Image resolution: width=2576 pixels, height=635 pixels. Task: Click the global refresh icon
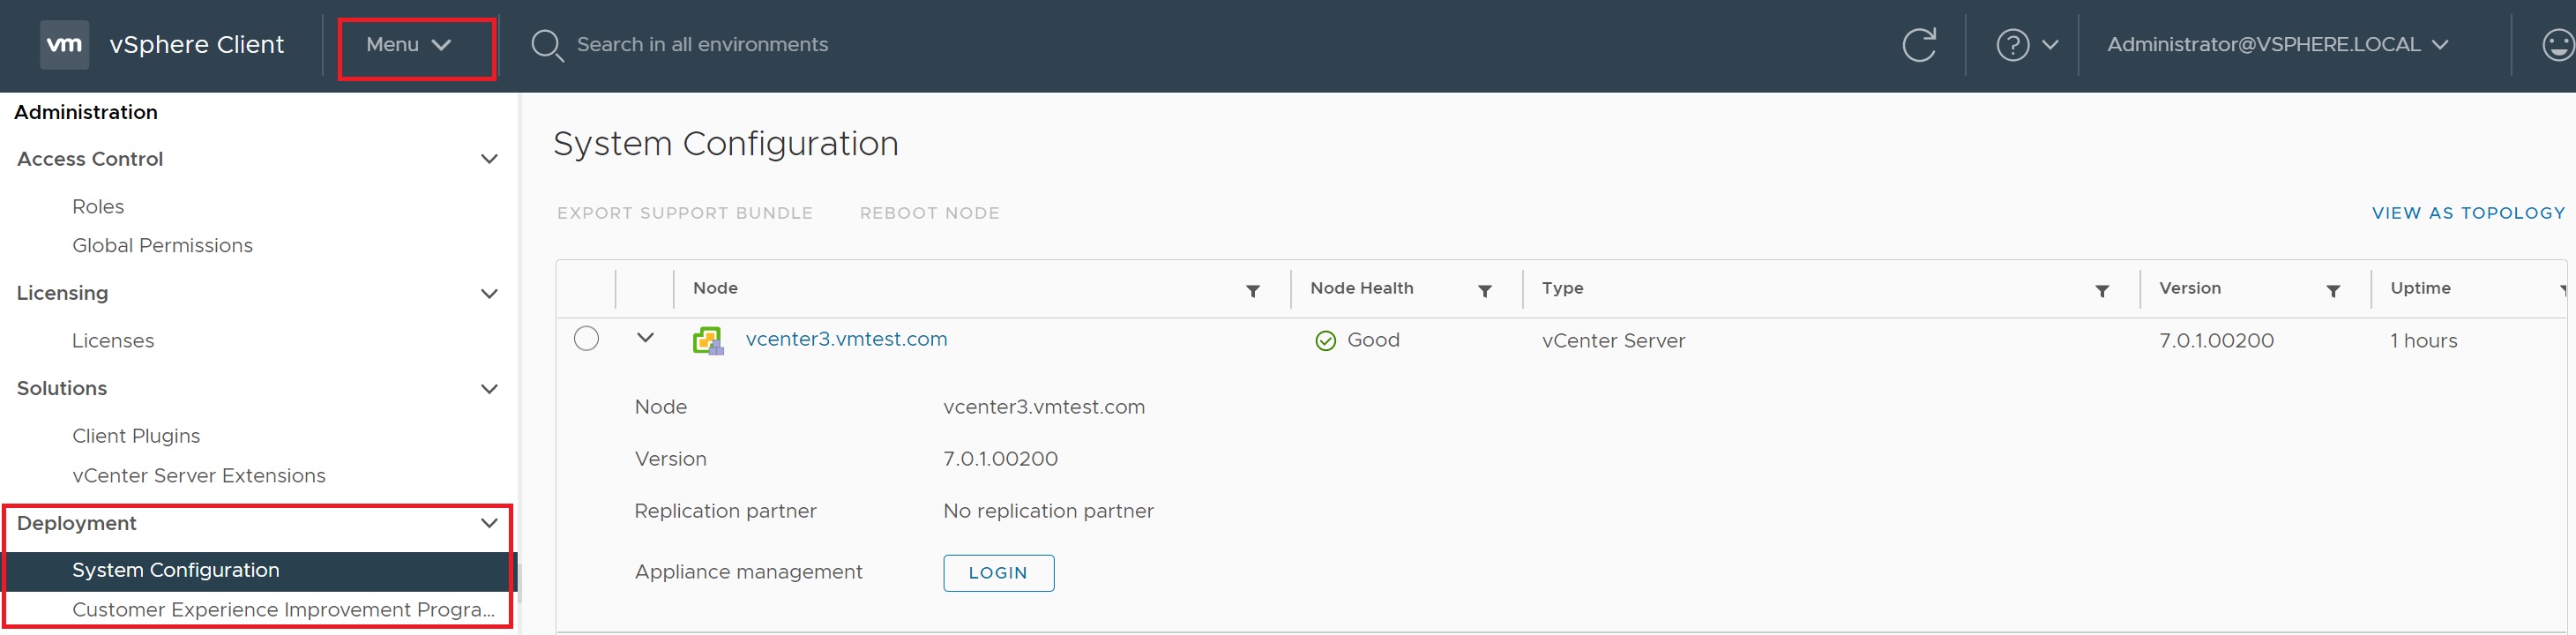click(x=1918, y=45)
